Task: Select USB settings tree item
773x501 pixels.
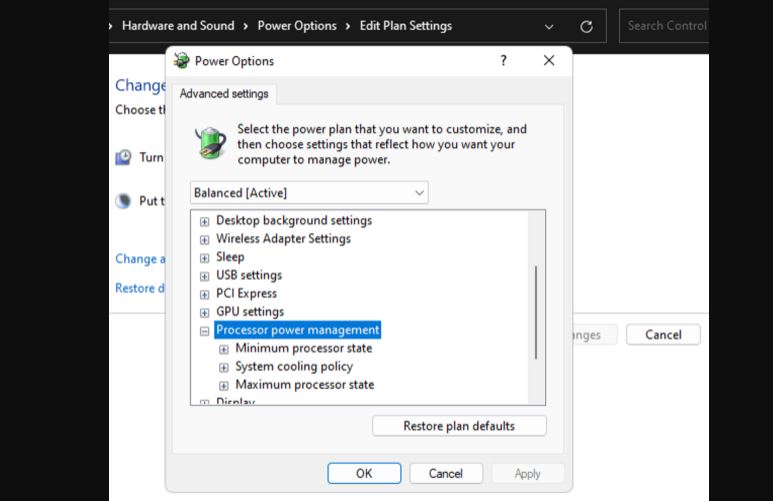Action: [x=249, y=275]
